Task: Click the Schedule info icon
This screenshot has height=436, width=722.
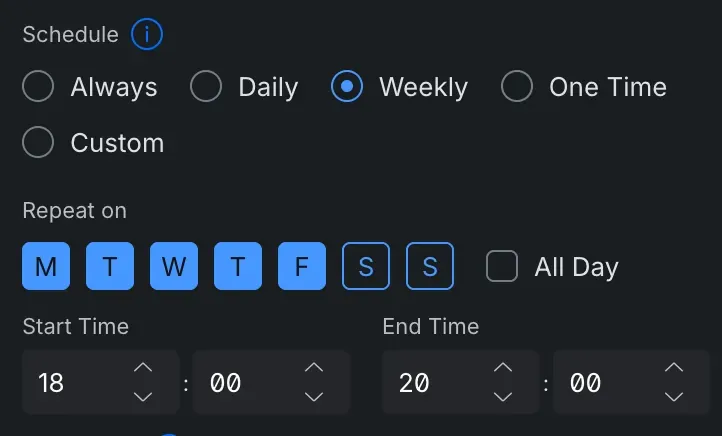Action: pyautogui.click(x=147, y=35)
